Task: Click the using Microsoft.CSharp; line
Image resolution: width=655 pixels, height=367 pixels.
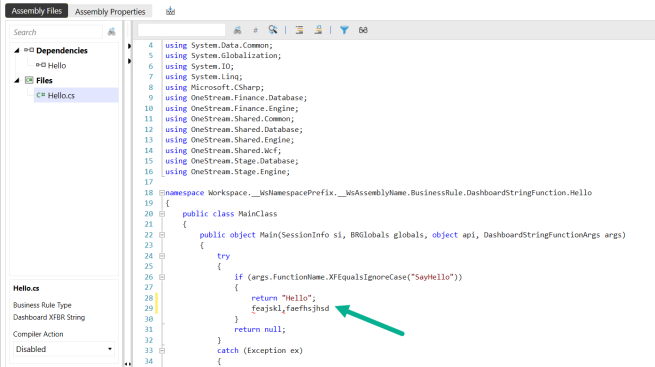Action: 215,87
